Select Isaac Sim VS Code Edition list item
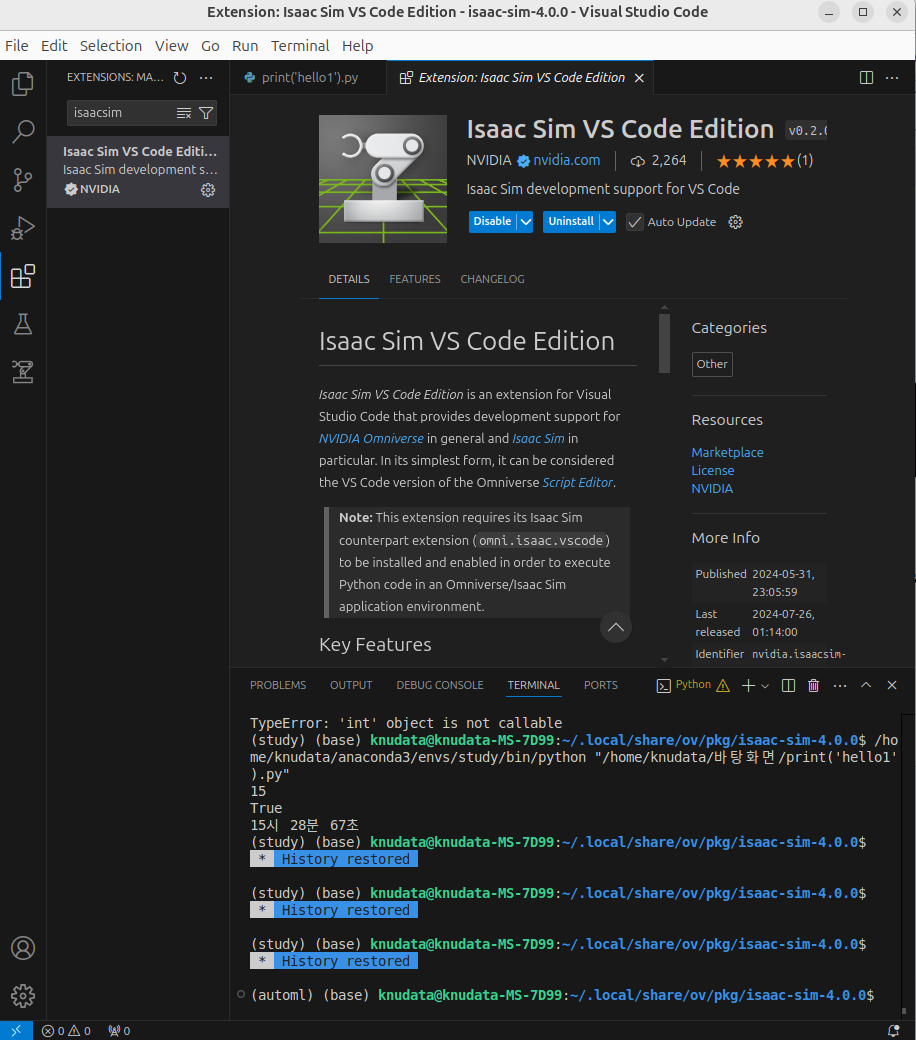916x1040 pixels. coord(138,172)
